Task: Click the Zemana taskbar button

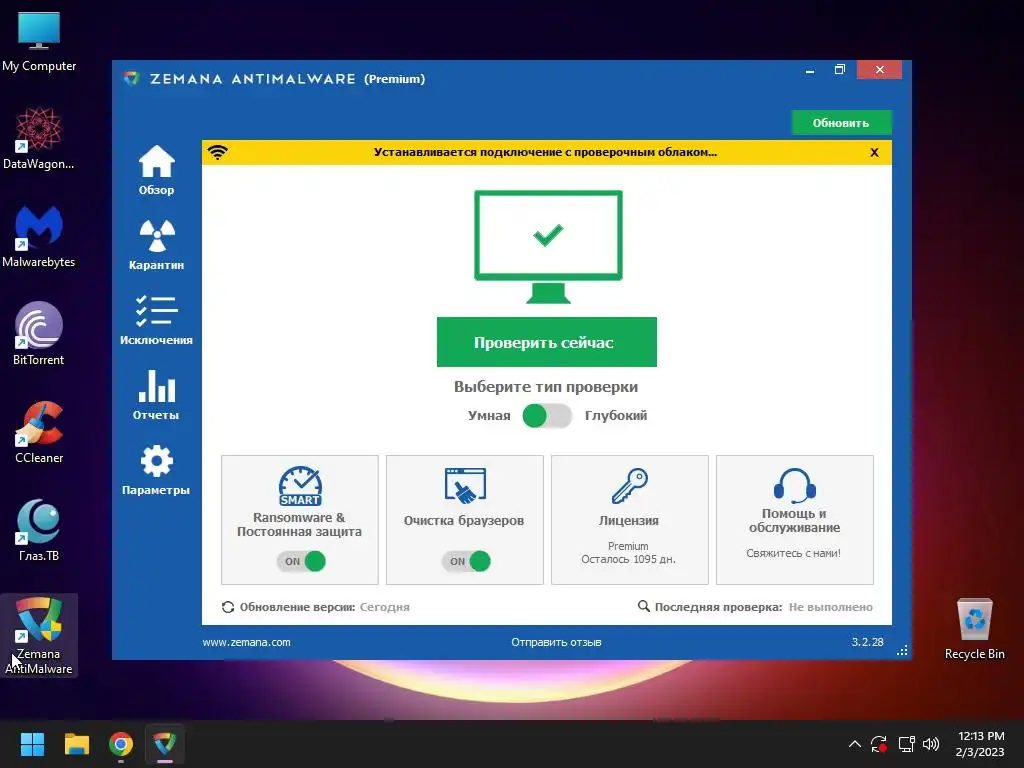Action: click(x=165, y=744)
